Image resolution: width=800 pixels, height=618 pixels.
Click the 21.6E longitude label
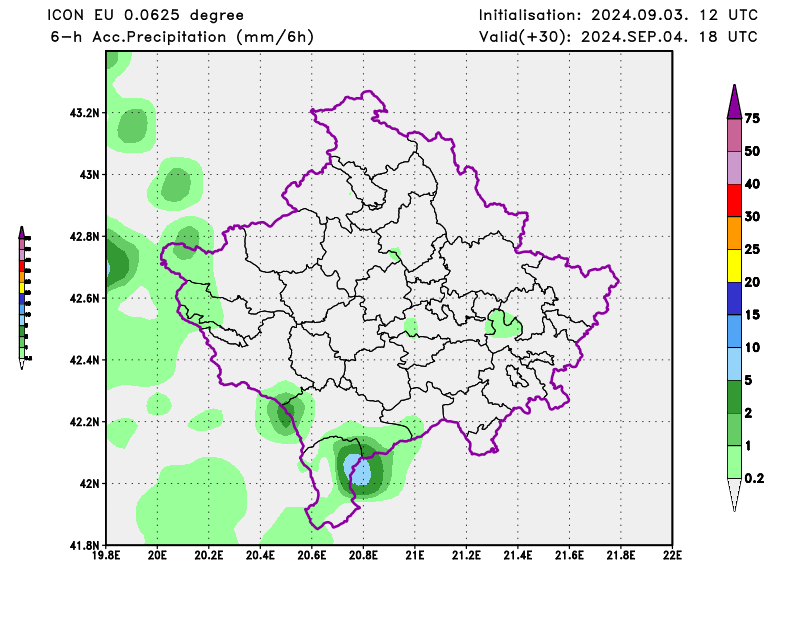pyautogui.click(x=569, y=555)
